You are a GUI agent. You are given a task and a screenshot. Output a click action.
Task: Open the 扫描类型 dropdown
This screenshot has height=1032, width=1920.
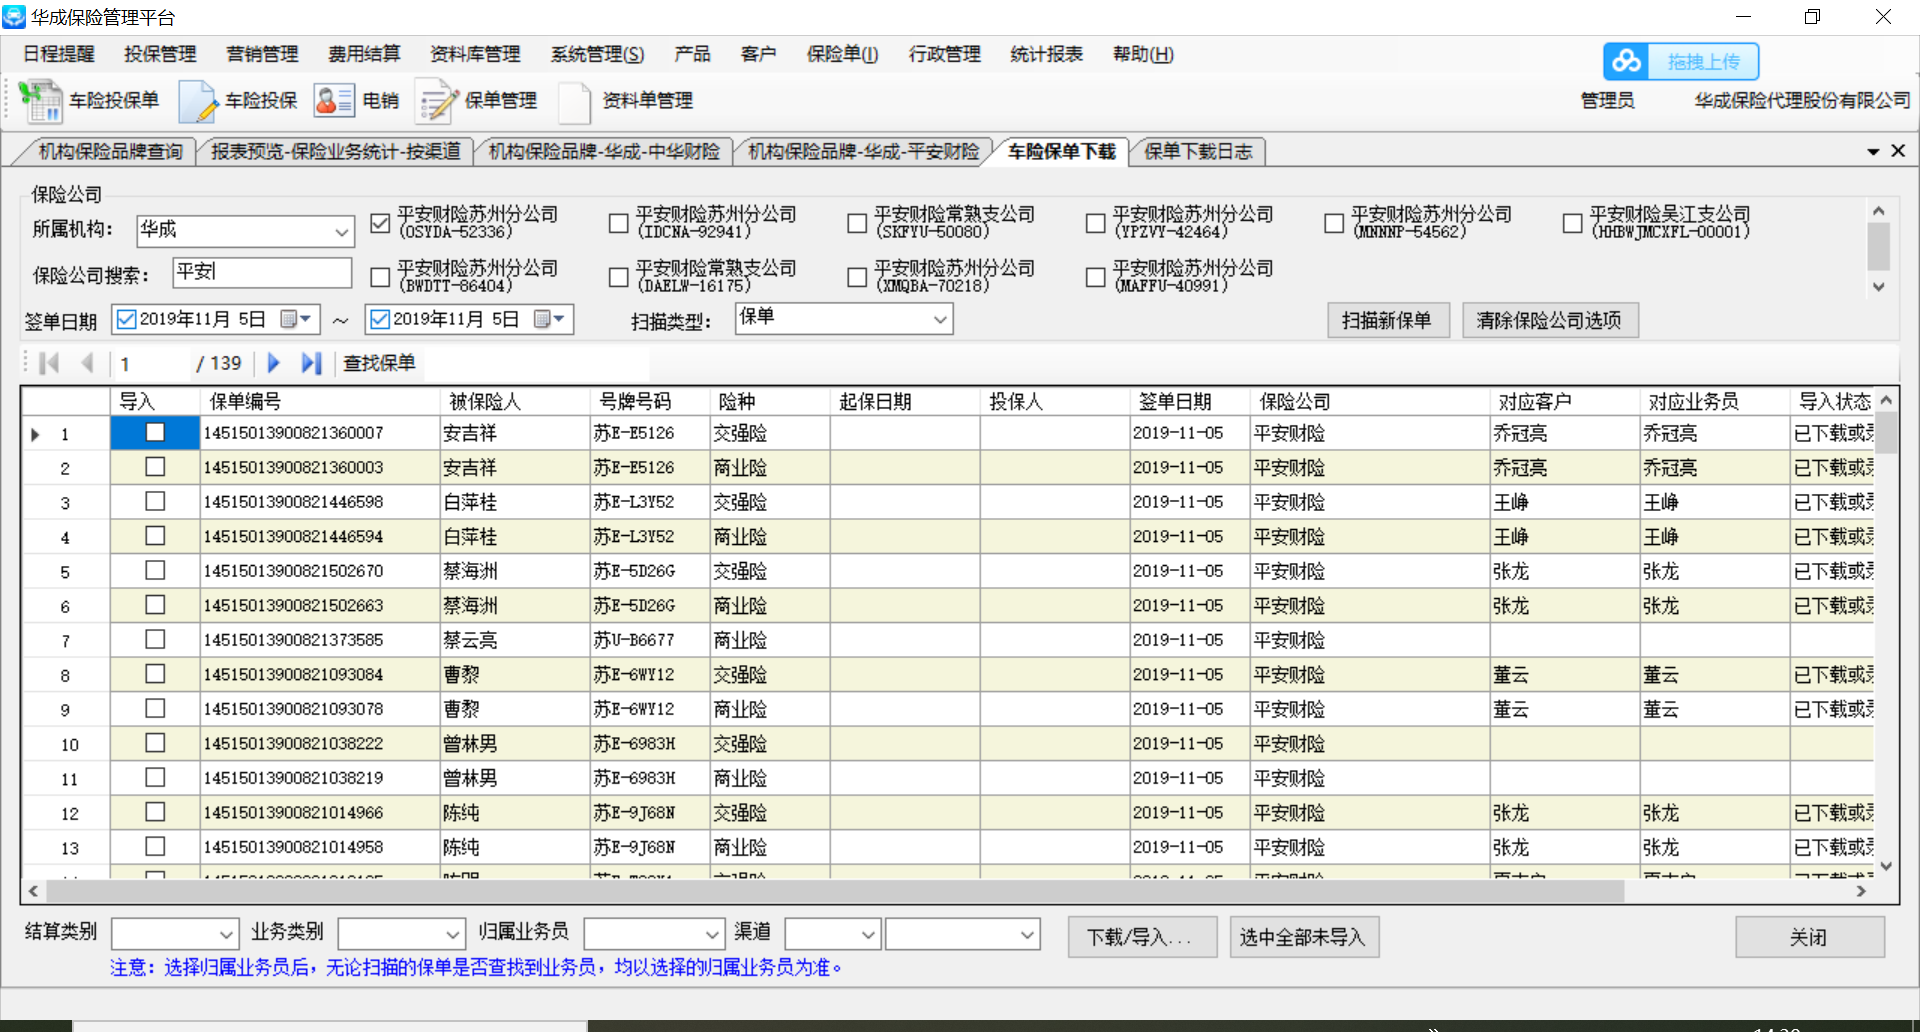(939, 320)
